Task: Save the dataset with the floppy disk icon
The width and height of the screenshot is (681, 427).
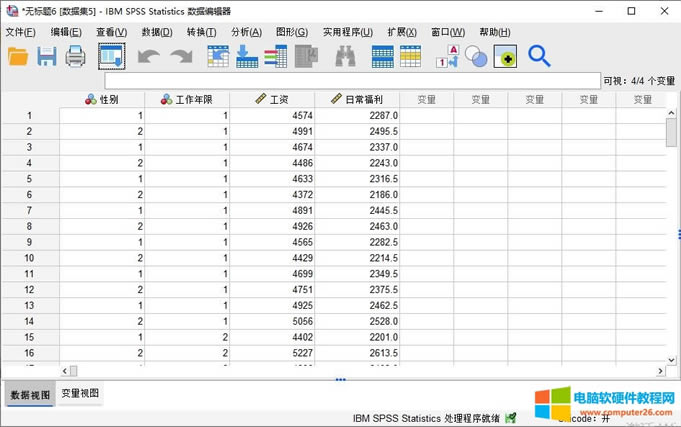Action: pos(47,57)
